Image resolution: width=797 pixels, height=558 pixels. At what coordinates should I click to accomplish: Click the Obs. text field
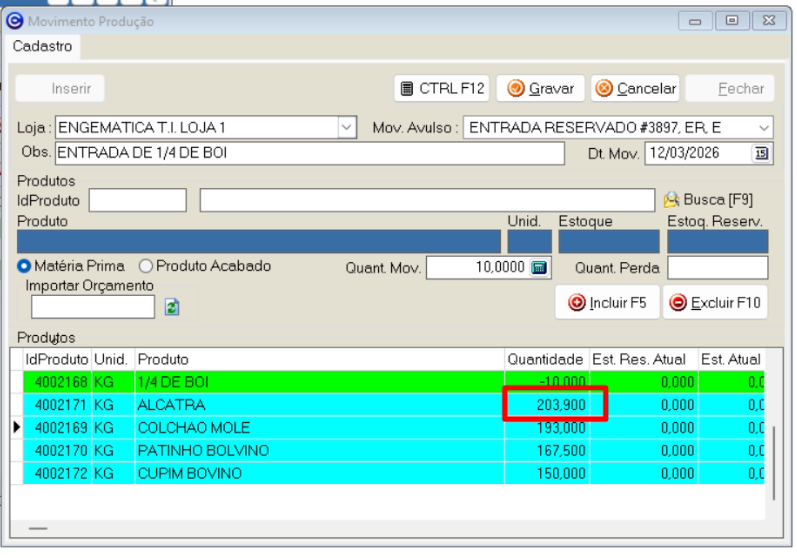(309, 153)
